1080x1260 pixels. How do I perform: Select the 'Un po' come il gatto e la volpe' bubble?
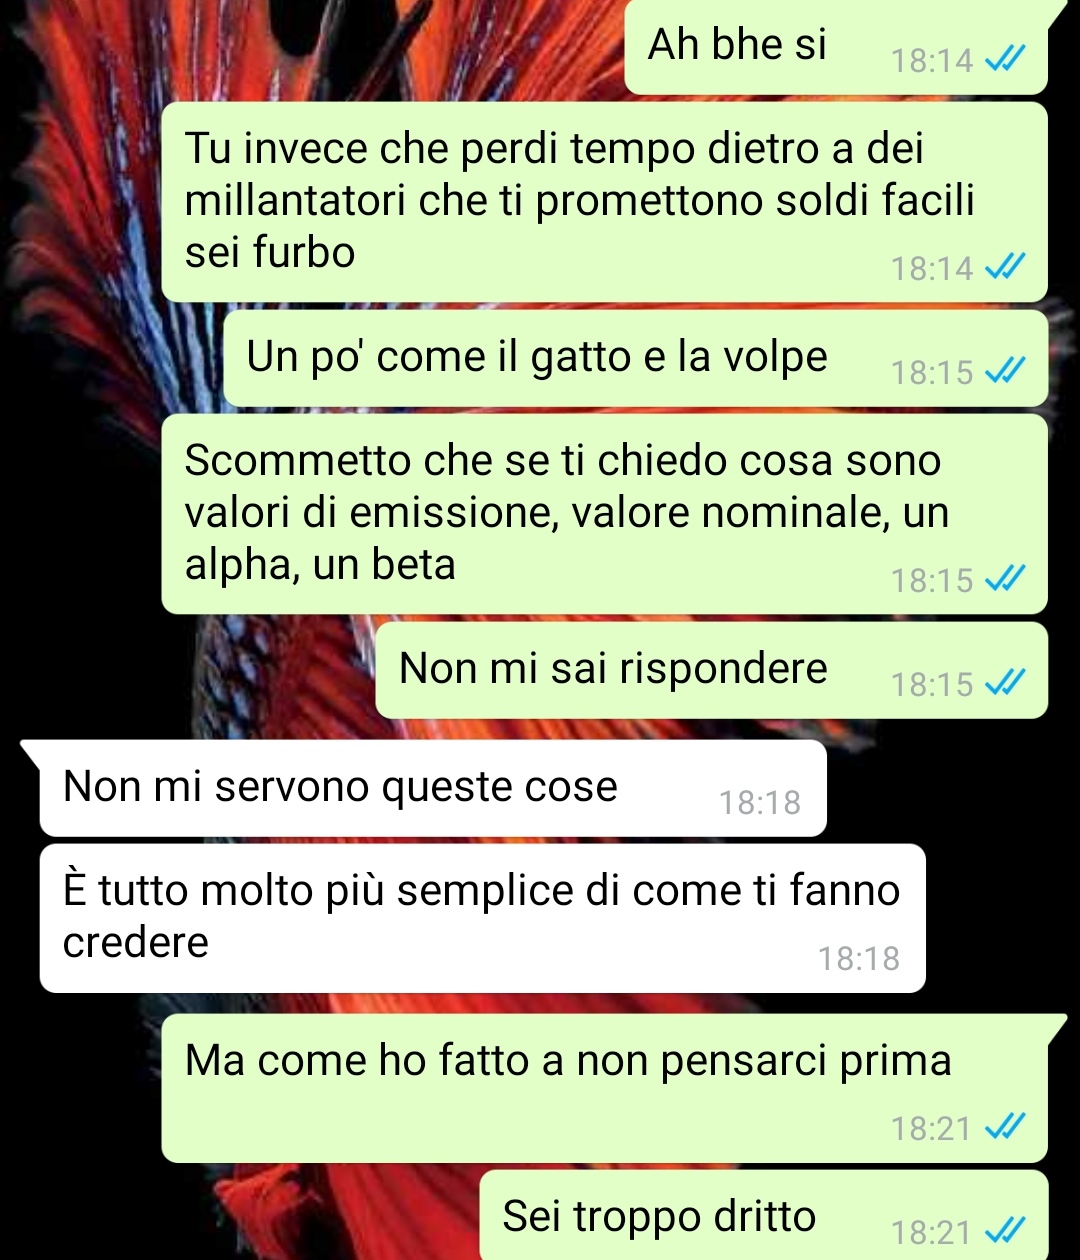[x=635, y=358]
